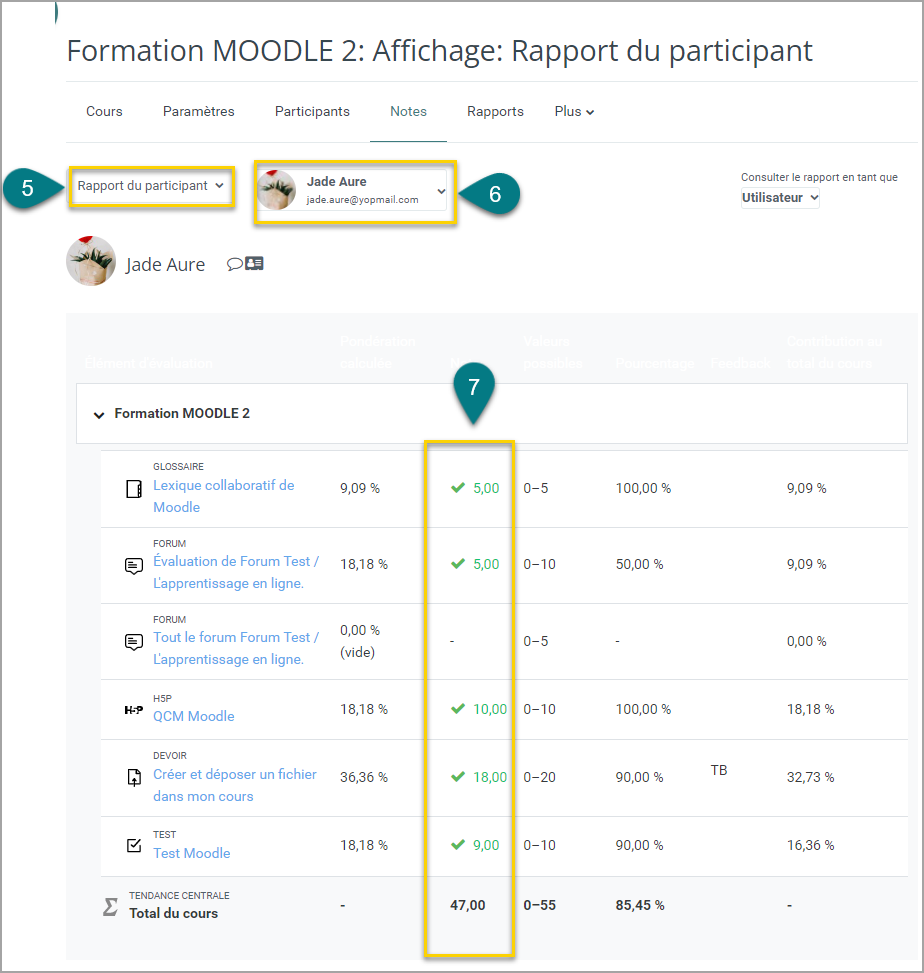
Task: Click the glossary icon for Lexique collaboratif
Action: click(134, 489)
